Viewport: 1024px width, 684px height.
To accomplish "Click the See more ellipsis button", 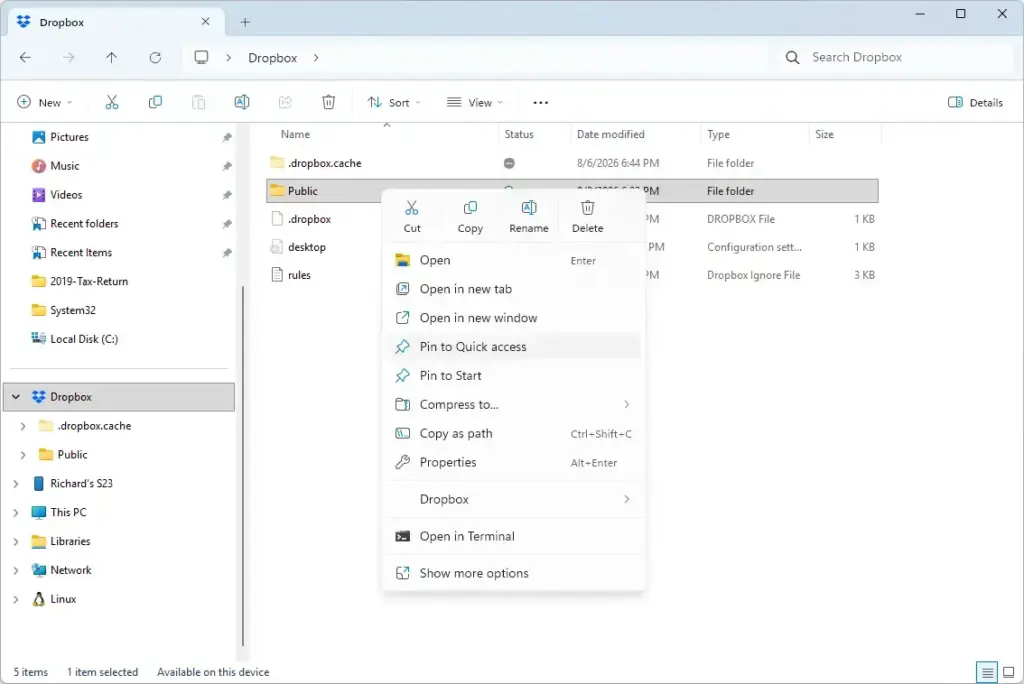I will click(540, 102).
